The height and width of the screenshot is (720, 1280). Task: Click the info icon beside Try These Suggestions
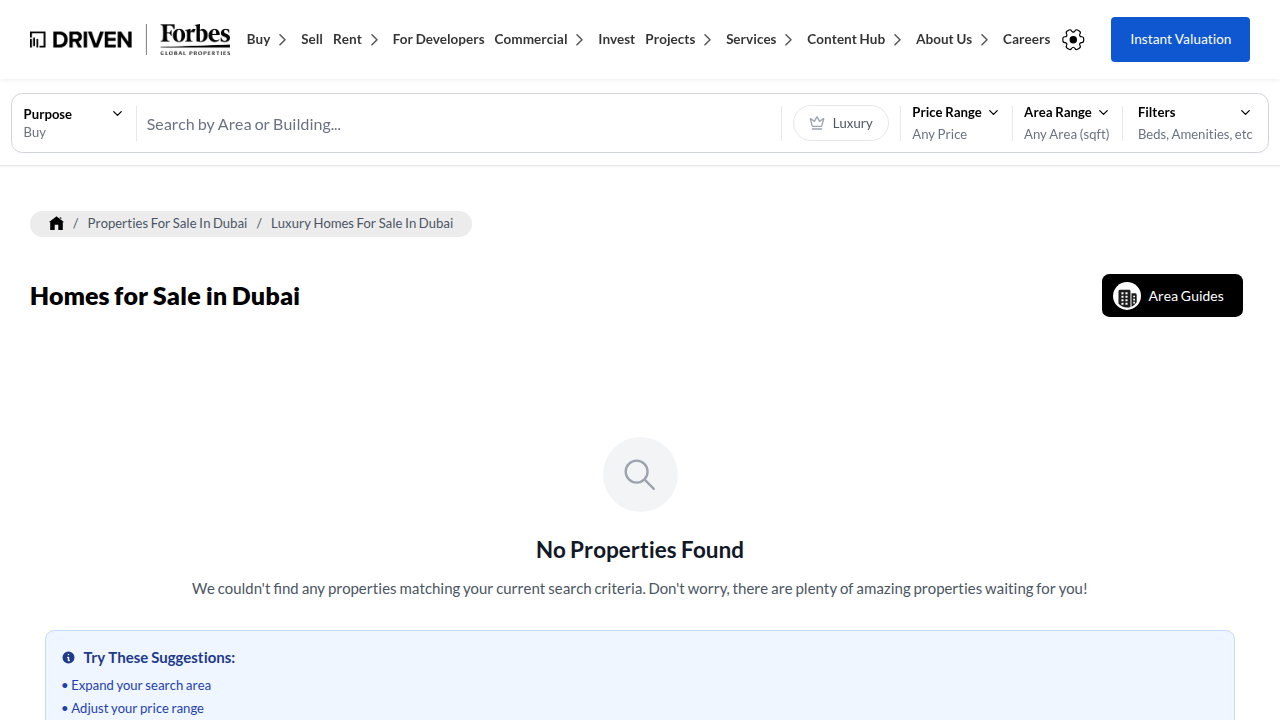pos(68,657)
